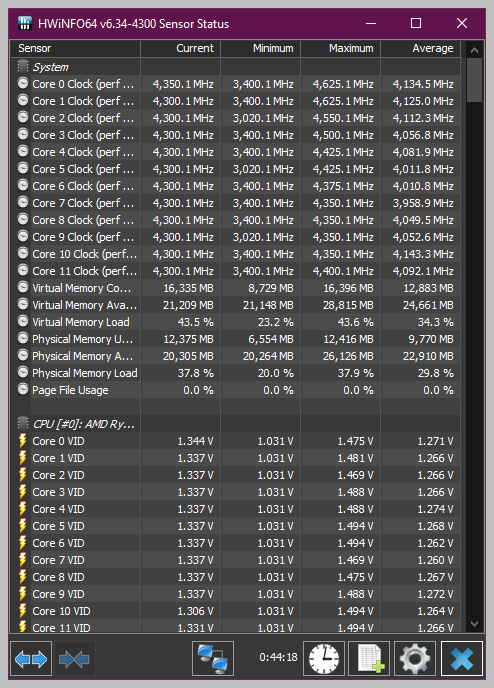Minimize the Sensor Status window
494x688 pixels.
371,23
